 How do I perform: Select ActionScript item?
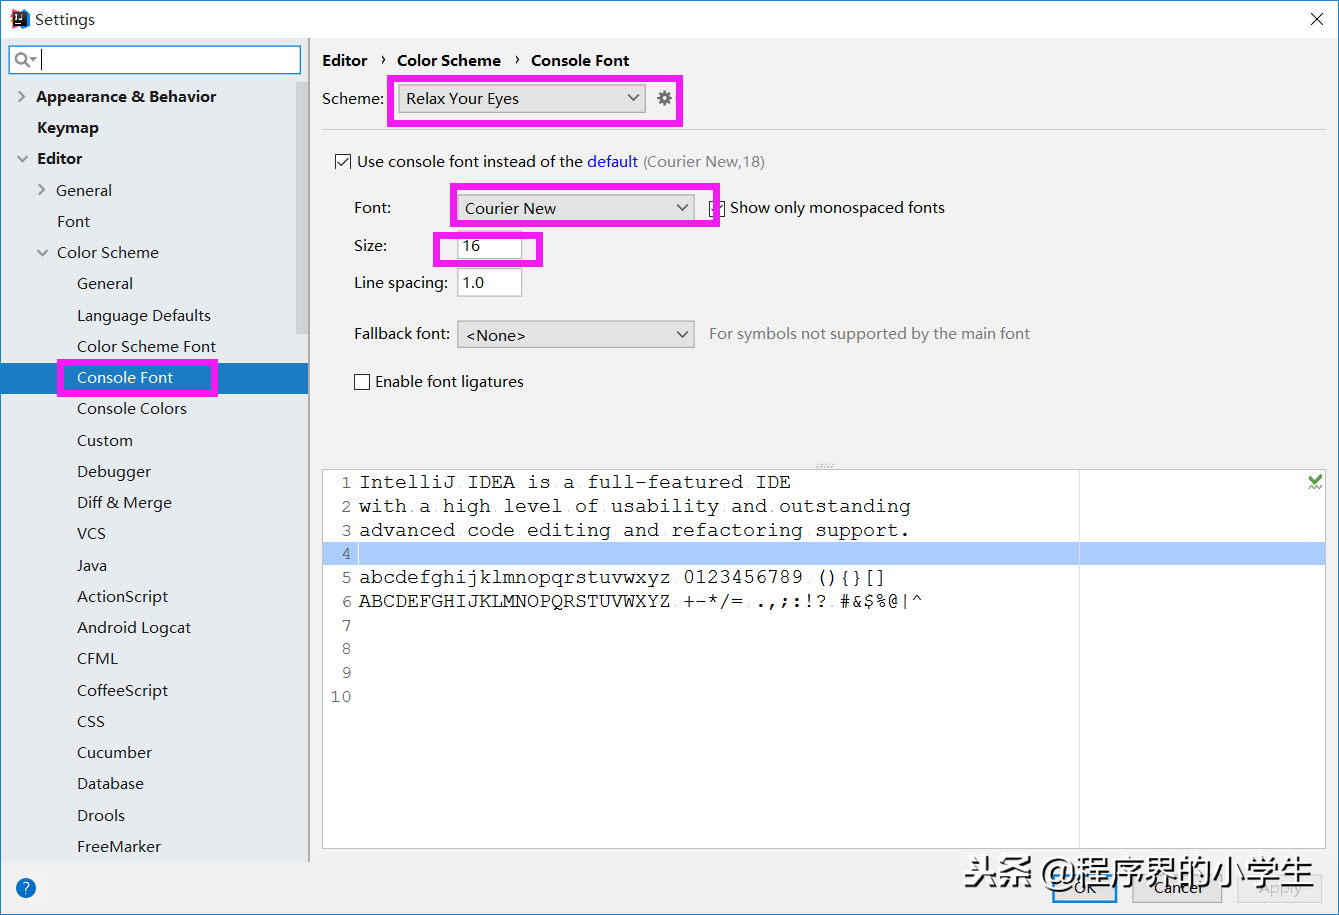tap(122, 597)
